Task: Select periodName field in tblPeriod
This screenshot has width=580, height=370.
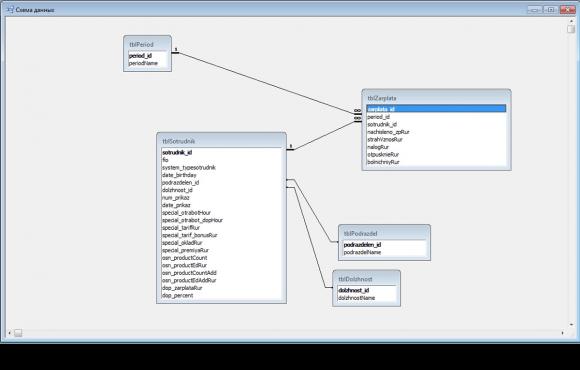Action: tap(148, 63)
